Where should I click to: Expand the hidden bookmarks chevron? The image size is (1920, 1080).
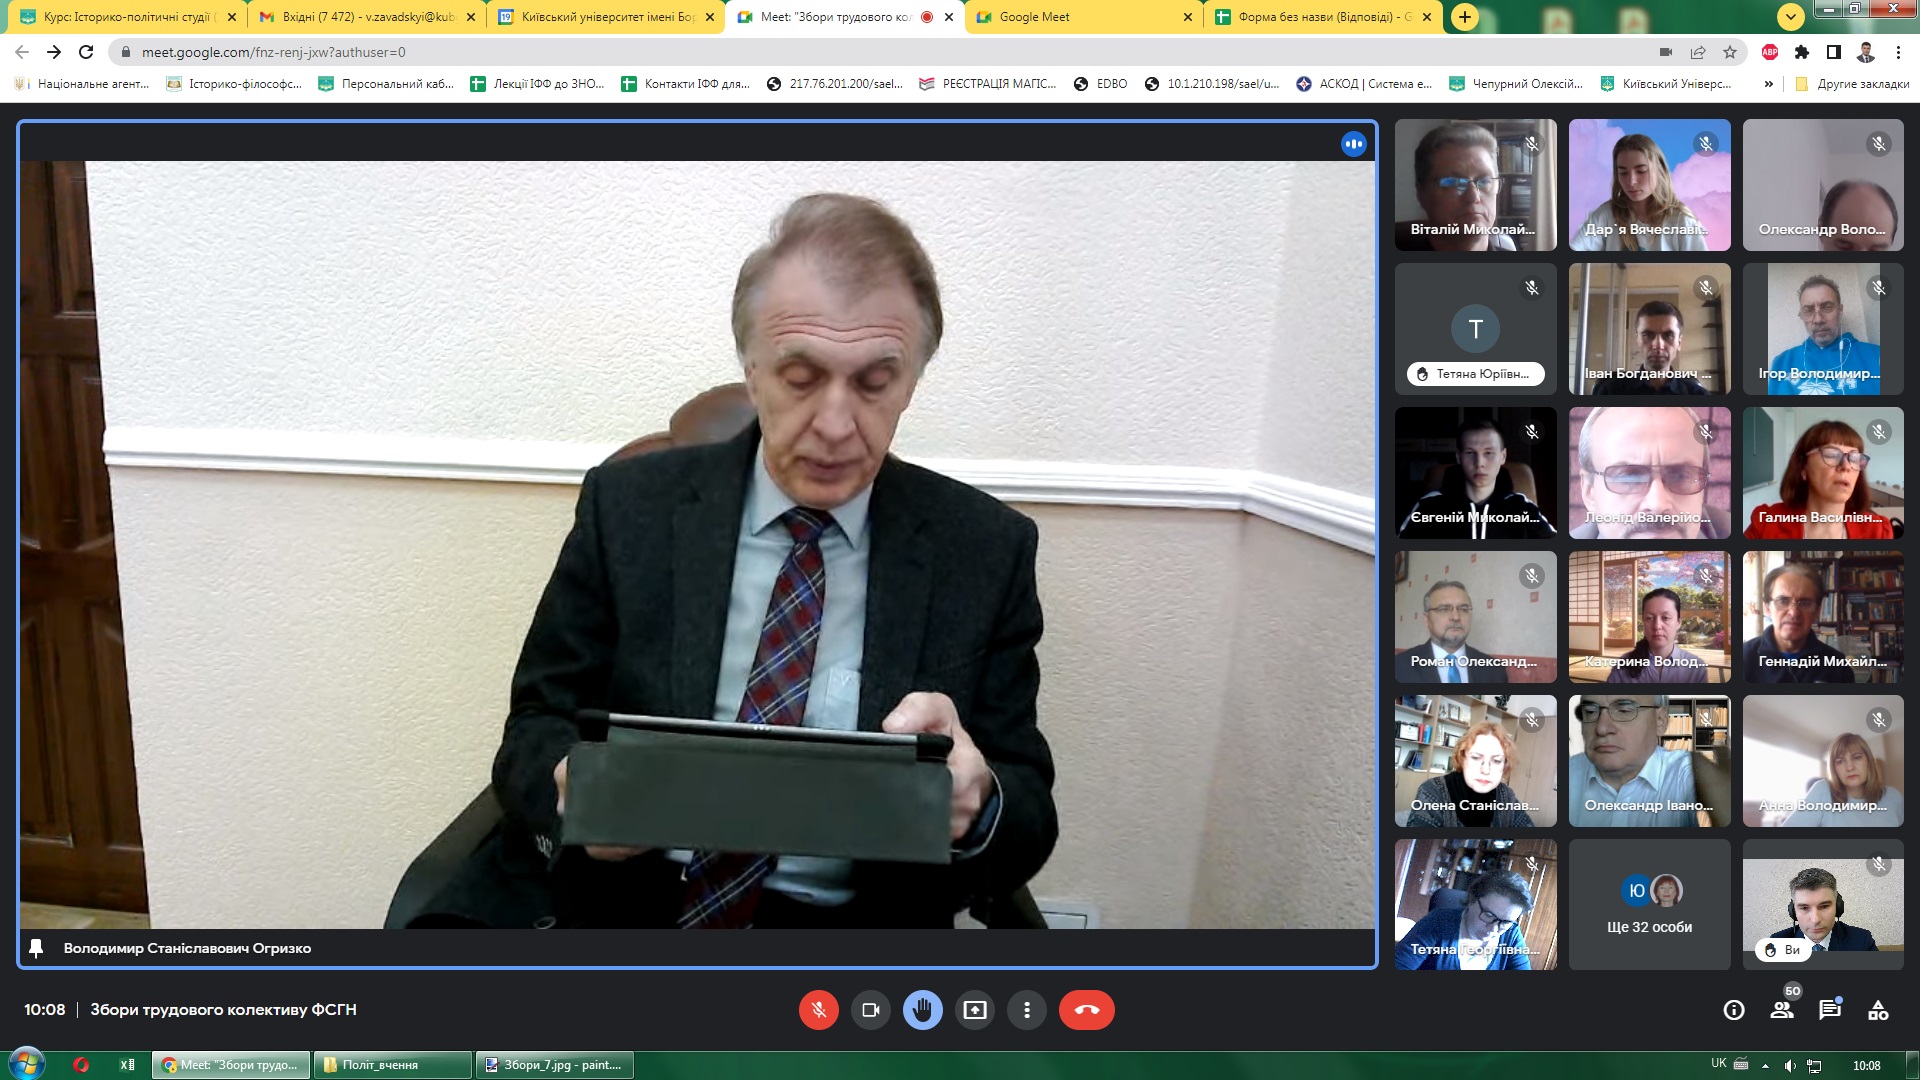(x=1768, y=84)
